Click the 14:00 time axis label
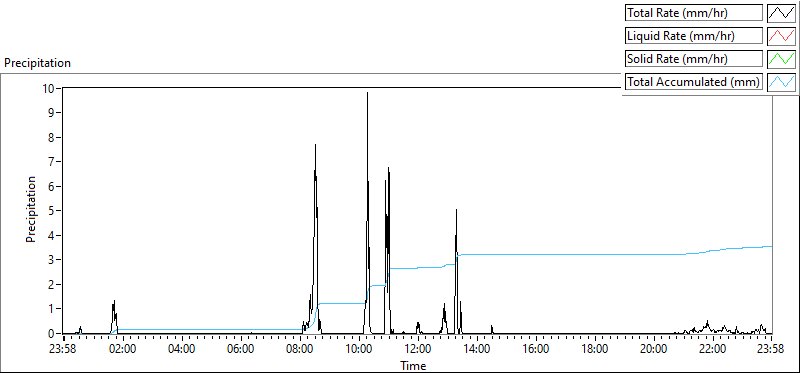 click(x=477, y=350)
